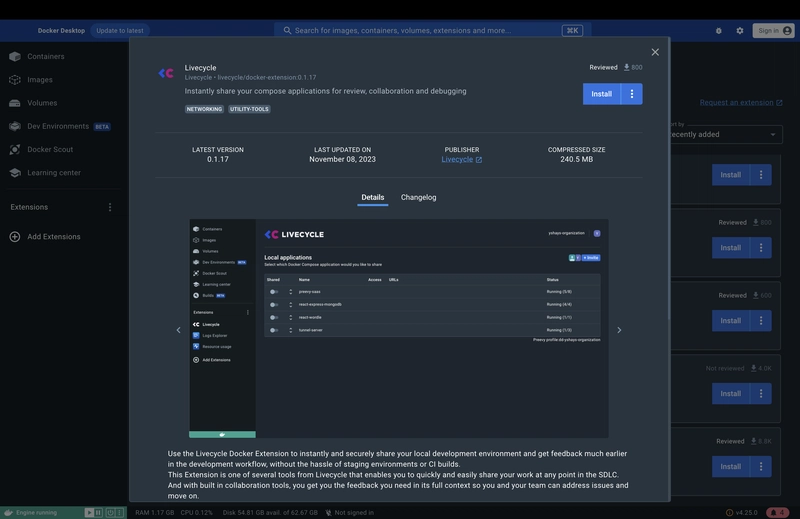Start engine with the play button
This screenshot has width=800, height=519.
89,512
